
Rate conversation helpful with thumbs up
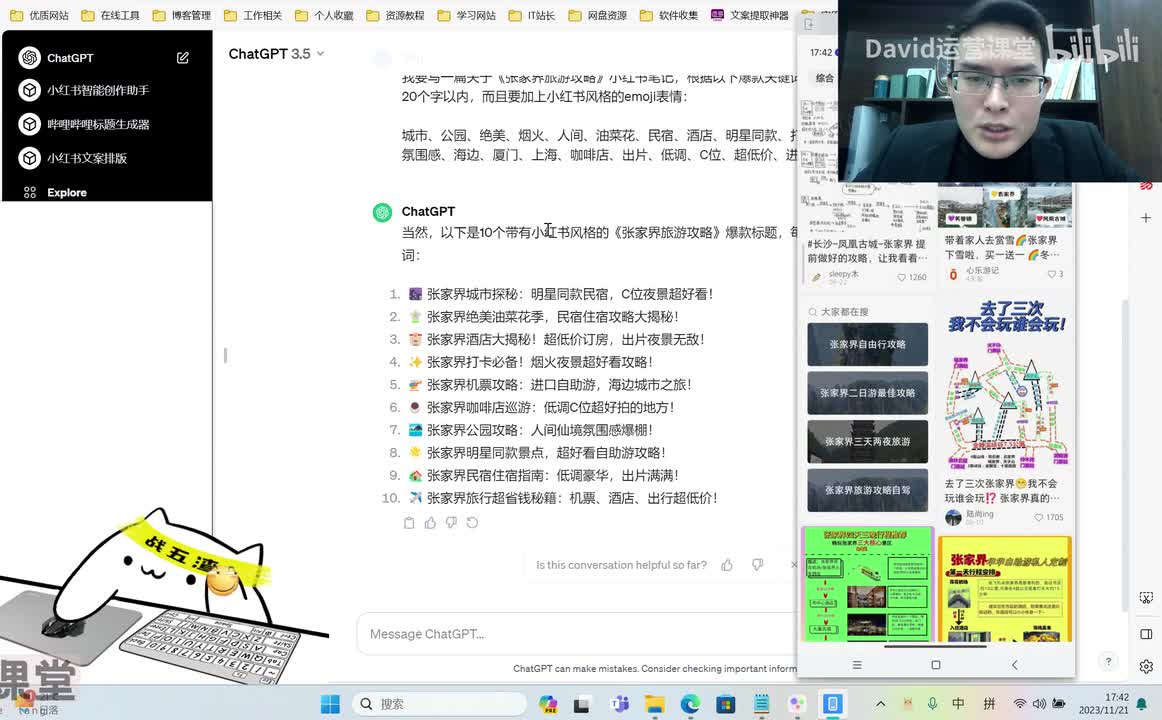click(x=727, y=565)
